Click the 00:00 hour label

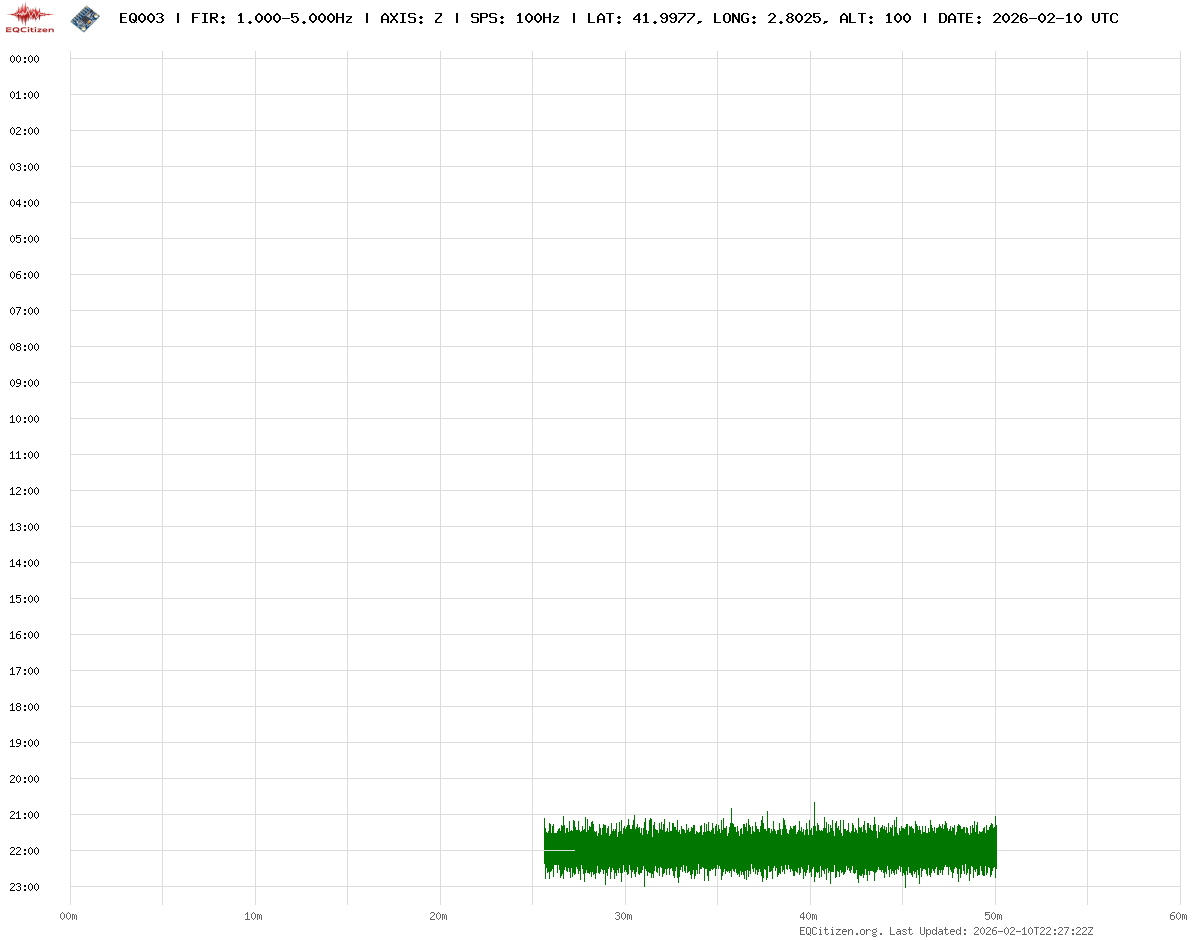point(24,59)
